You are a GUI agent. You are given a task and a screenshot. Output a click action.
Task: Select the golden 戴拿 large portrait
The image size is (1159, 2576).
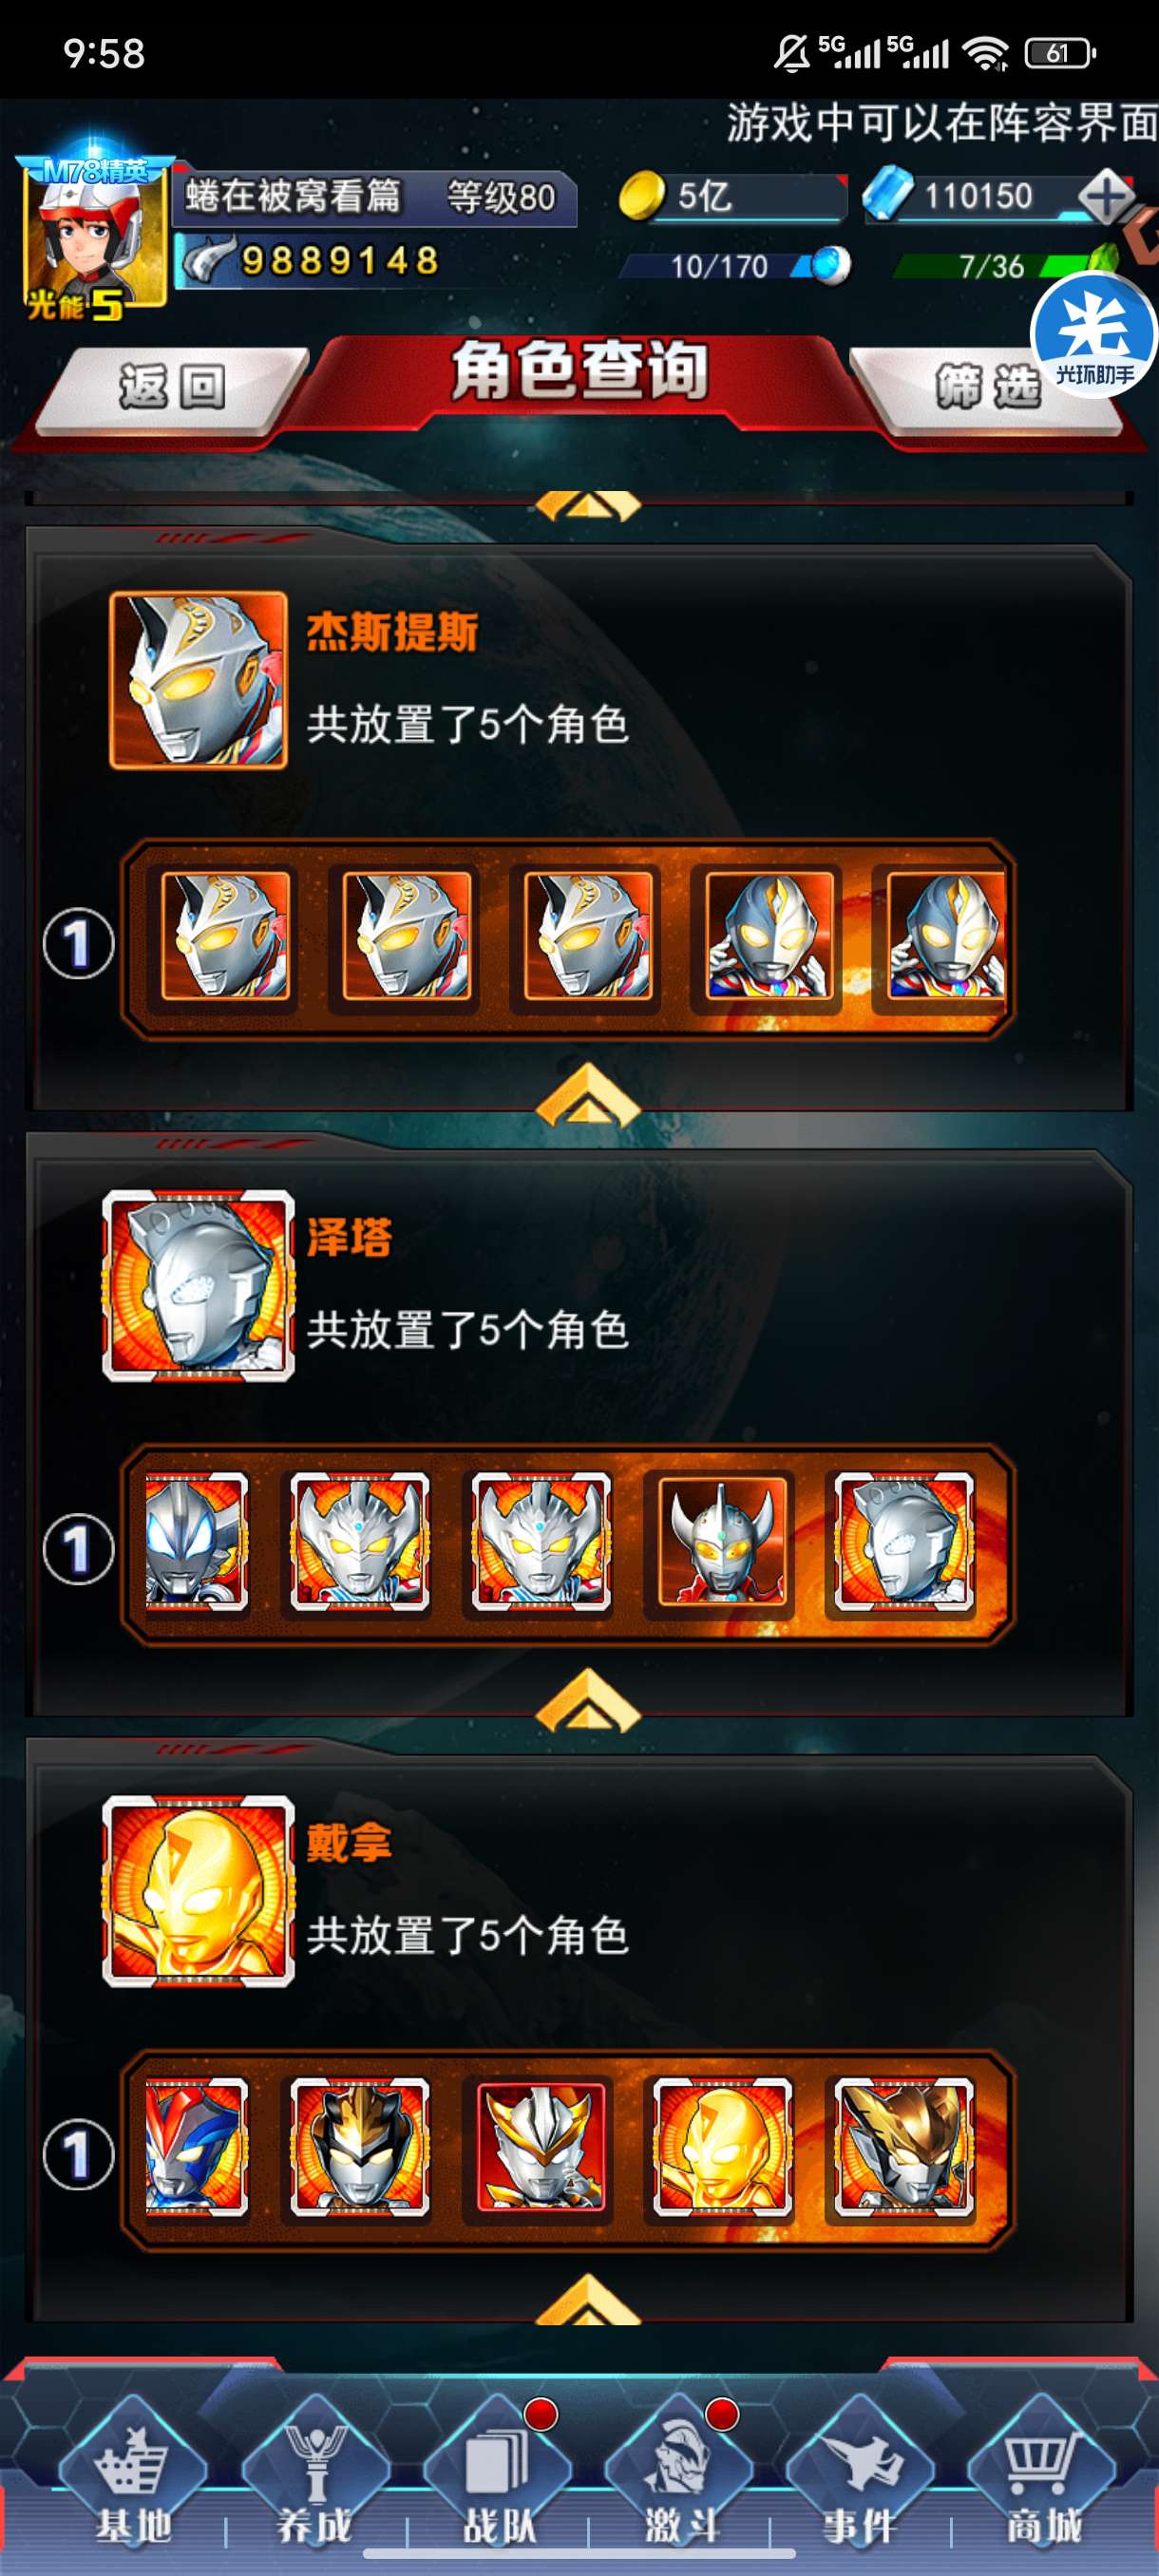coord(198,1891)
